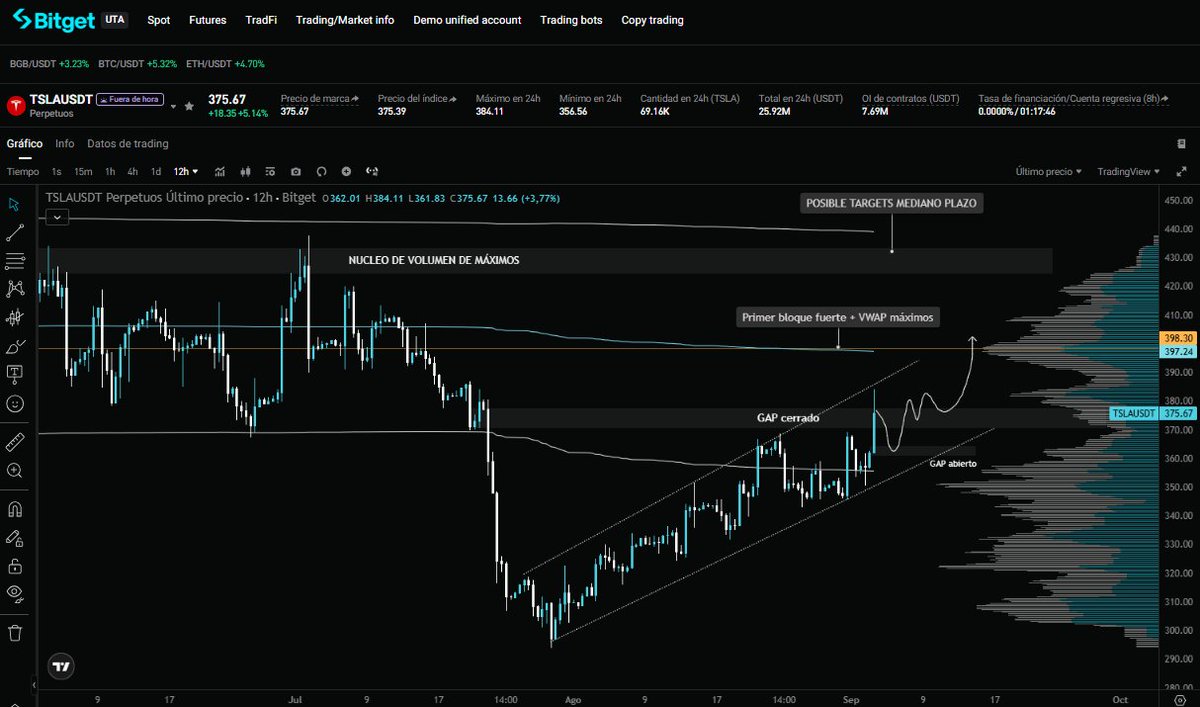Collapse the chart legend chevron
This screenshot has height=707, width=1200.
coord(57,216)
